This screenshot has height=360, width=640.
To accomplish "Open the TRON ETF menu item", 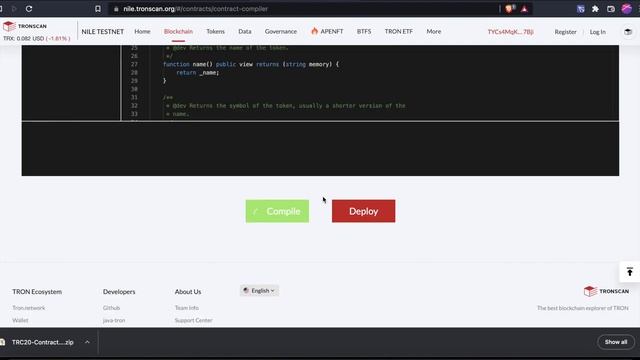I will point(399,31).
